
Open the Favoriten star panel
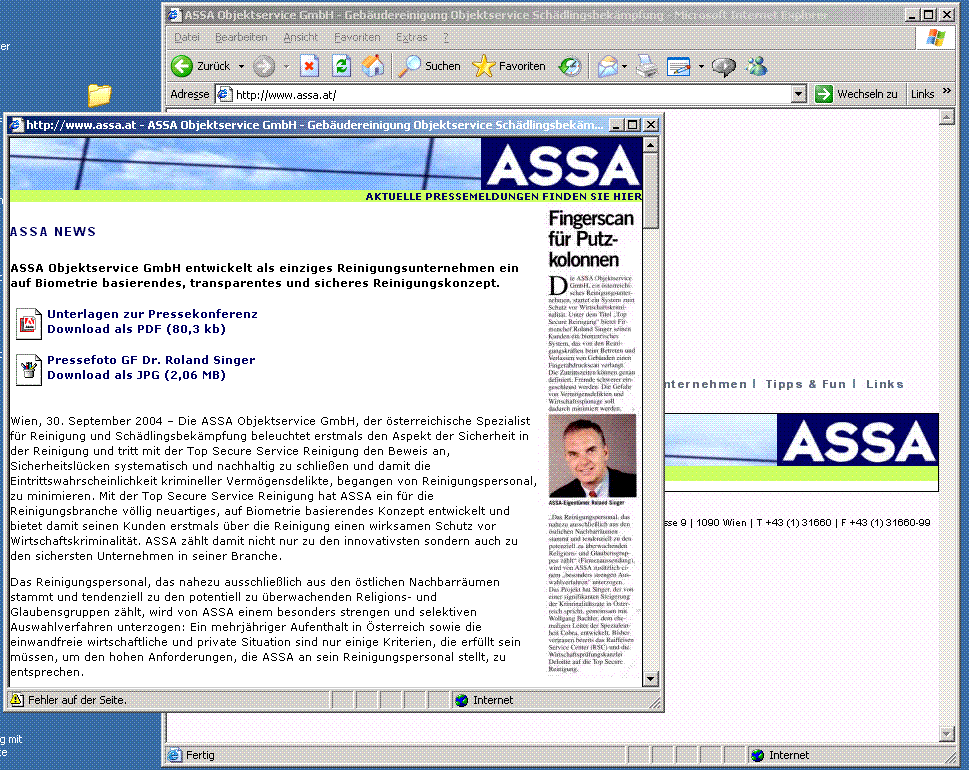pos(510,66)
